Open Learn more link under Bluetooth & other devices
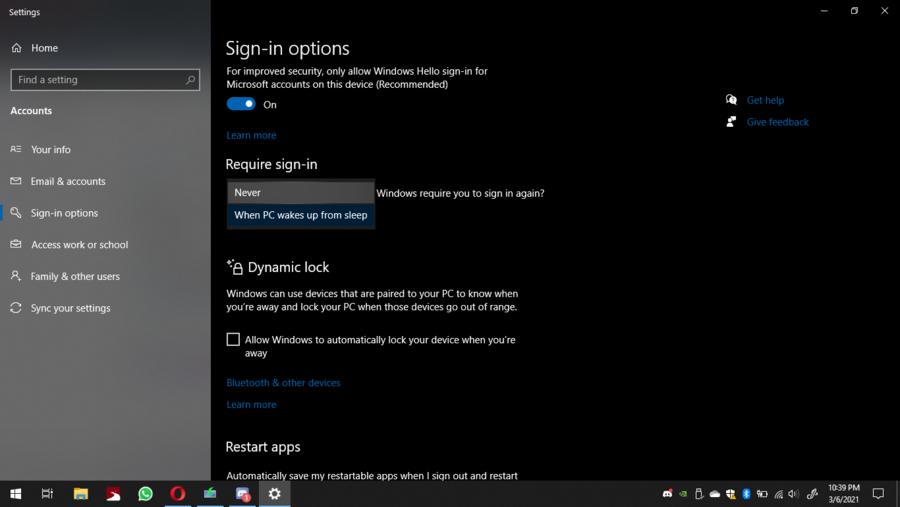Screen dimensions: 900x507 [251, 405]
